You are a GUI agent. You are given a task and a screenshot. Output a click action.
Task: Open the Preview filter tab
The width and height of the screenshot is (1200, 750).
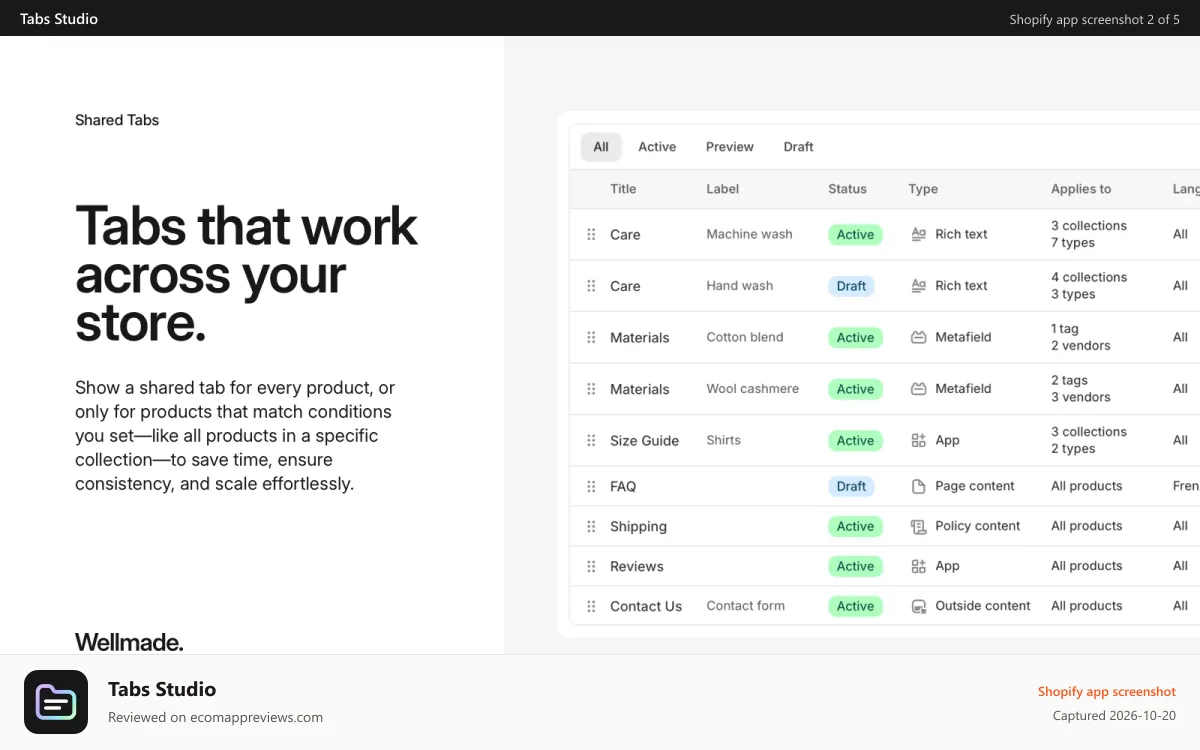[x=730, y=147]
